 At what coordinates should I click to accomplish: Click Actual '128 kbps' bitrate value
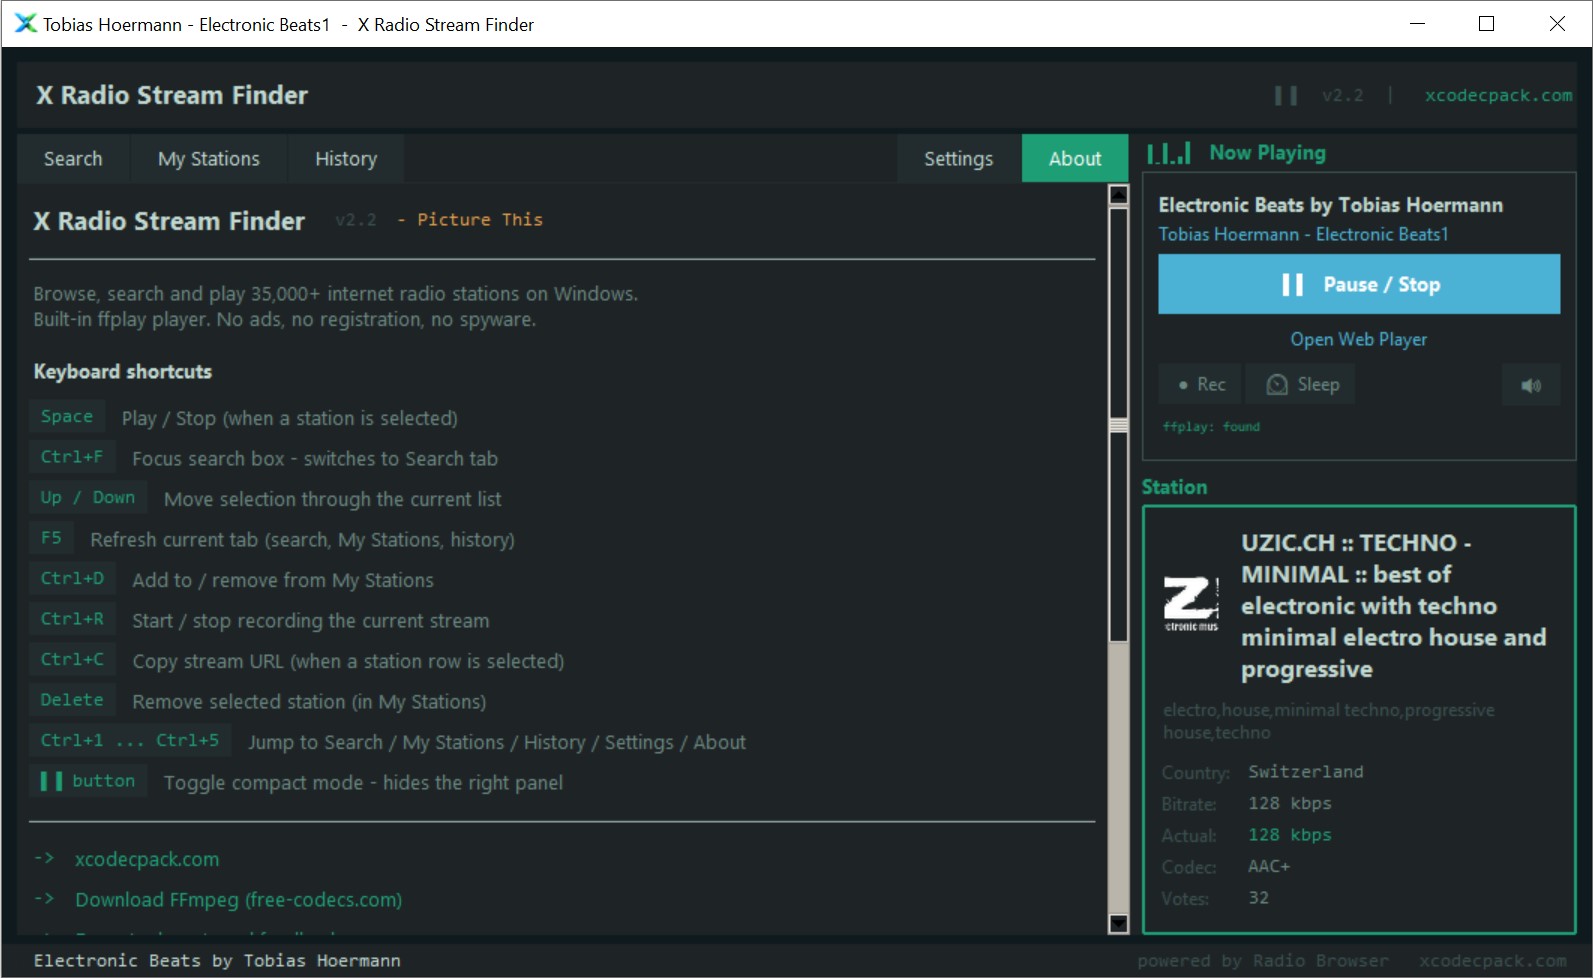[x=1289, y=835]
